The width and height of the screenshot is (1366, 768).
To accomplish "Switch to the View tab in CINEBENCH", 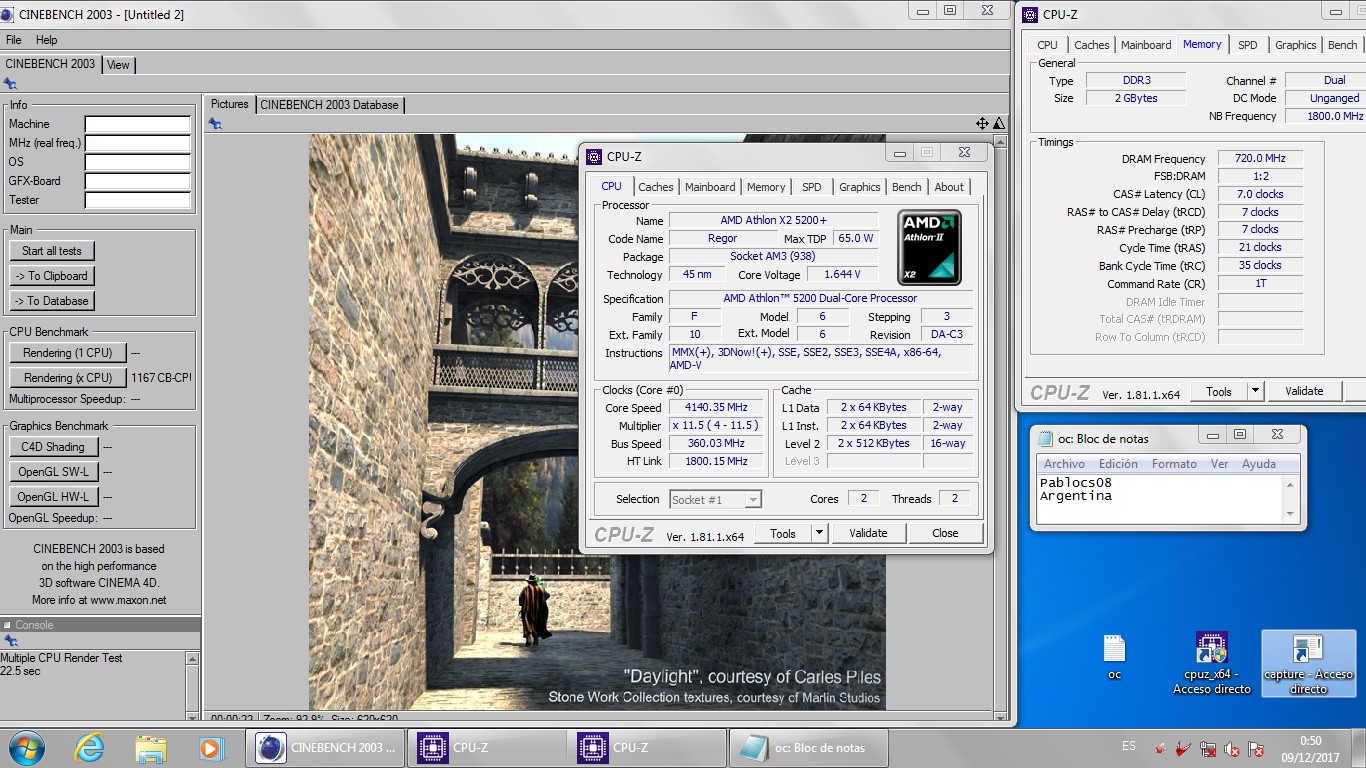I will (118, 65).
